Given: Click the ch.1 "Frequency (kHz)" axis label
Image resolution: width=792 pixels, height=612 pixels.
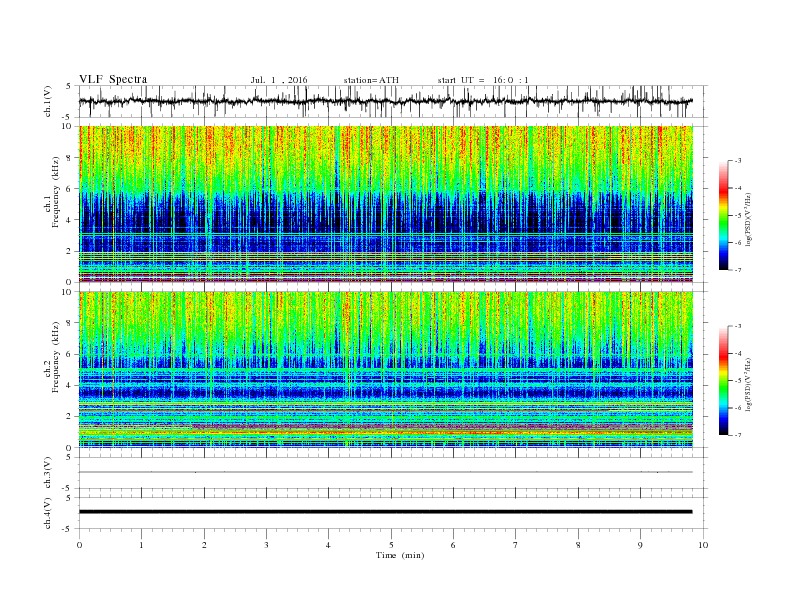Looking at the screenshot, I should 55,192.
